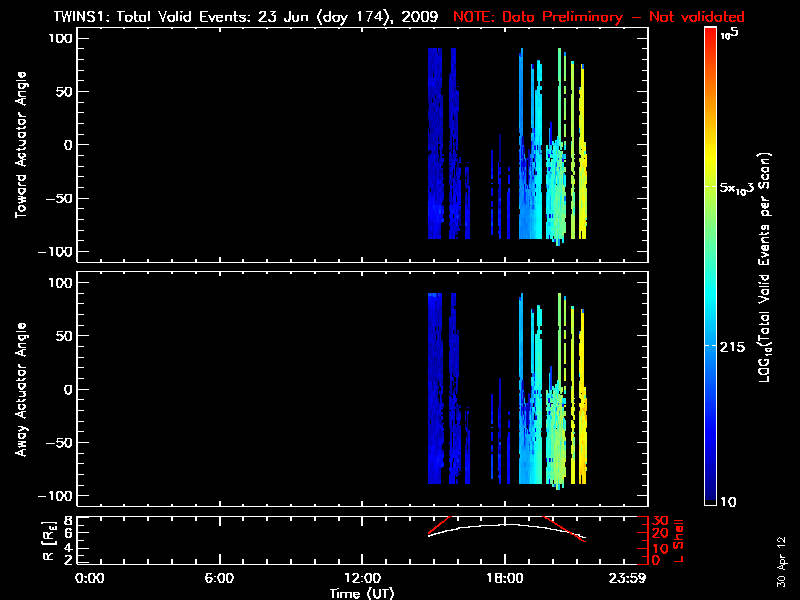This screenshot has height=600, width=800.
Task: Select the 'LOG10(Total Valid Events per Scan)' colorbar title
Action: pyautogui.click(x=768, y=265)
